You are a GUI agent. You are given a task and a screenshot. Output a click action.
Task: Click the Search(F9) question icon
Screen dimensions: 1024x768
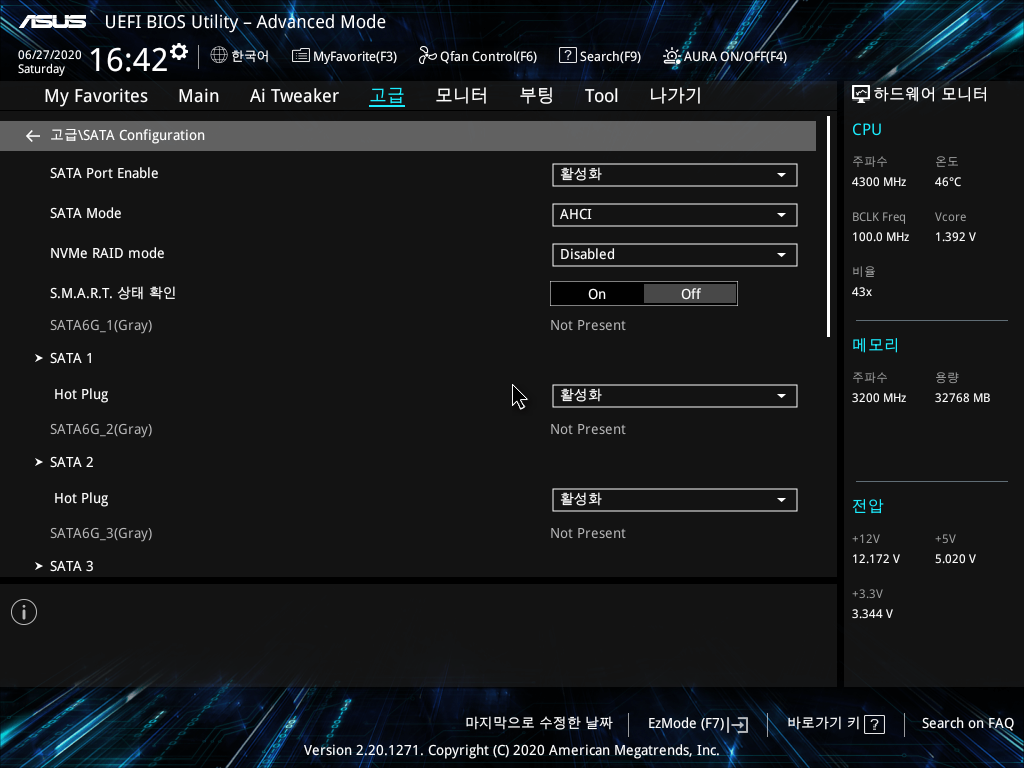click(568, 56)
